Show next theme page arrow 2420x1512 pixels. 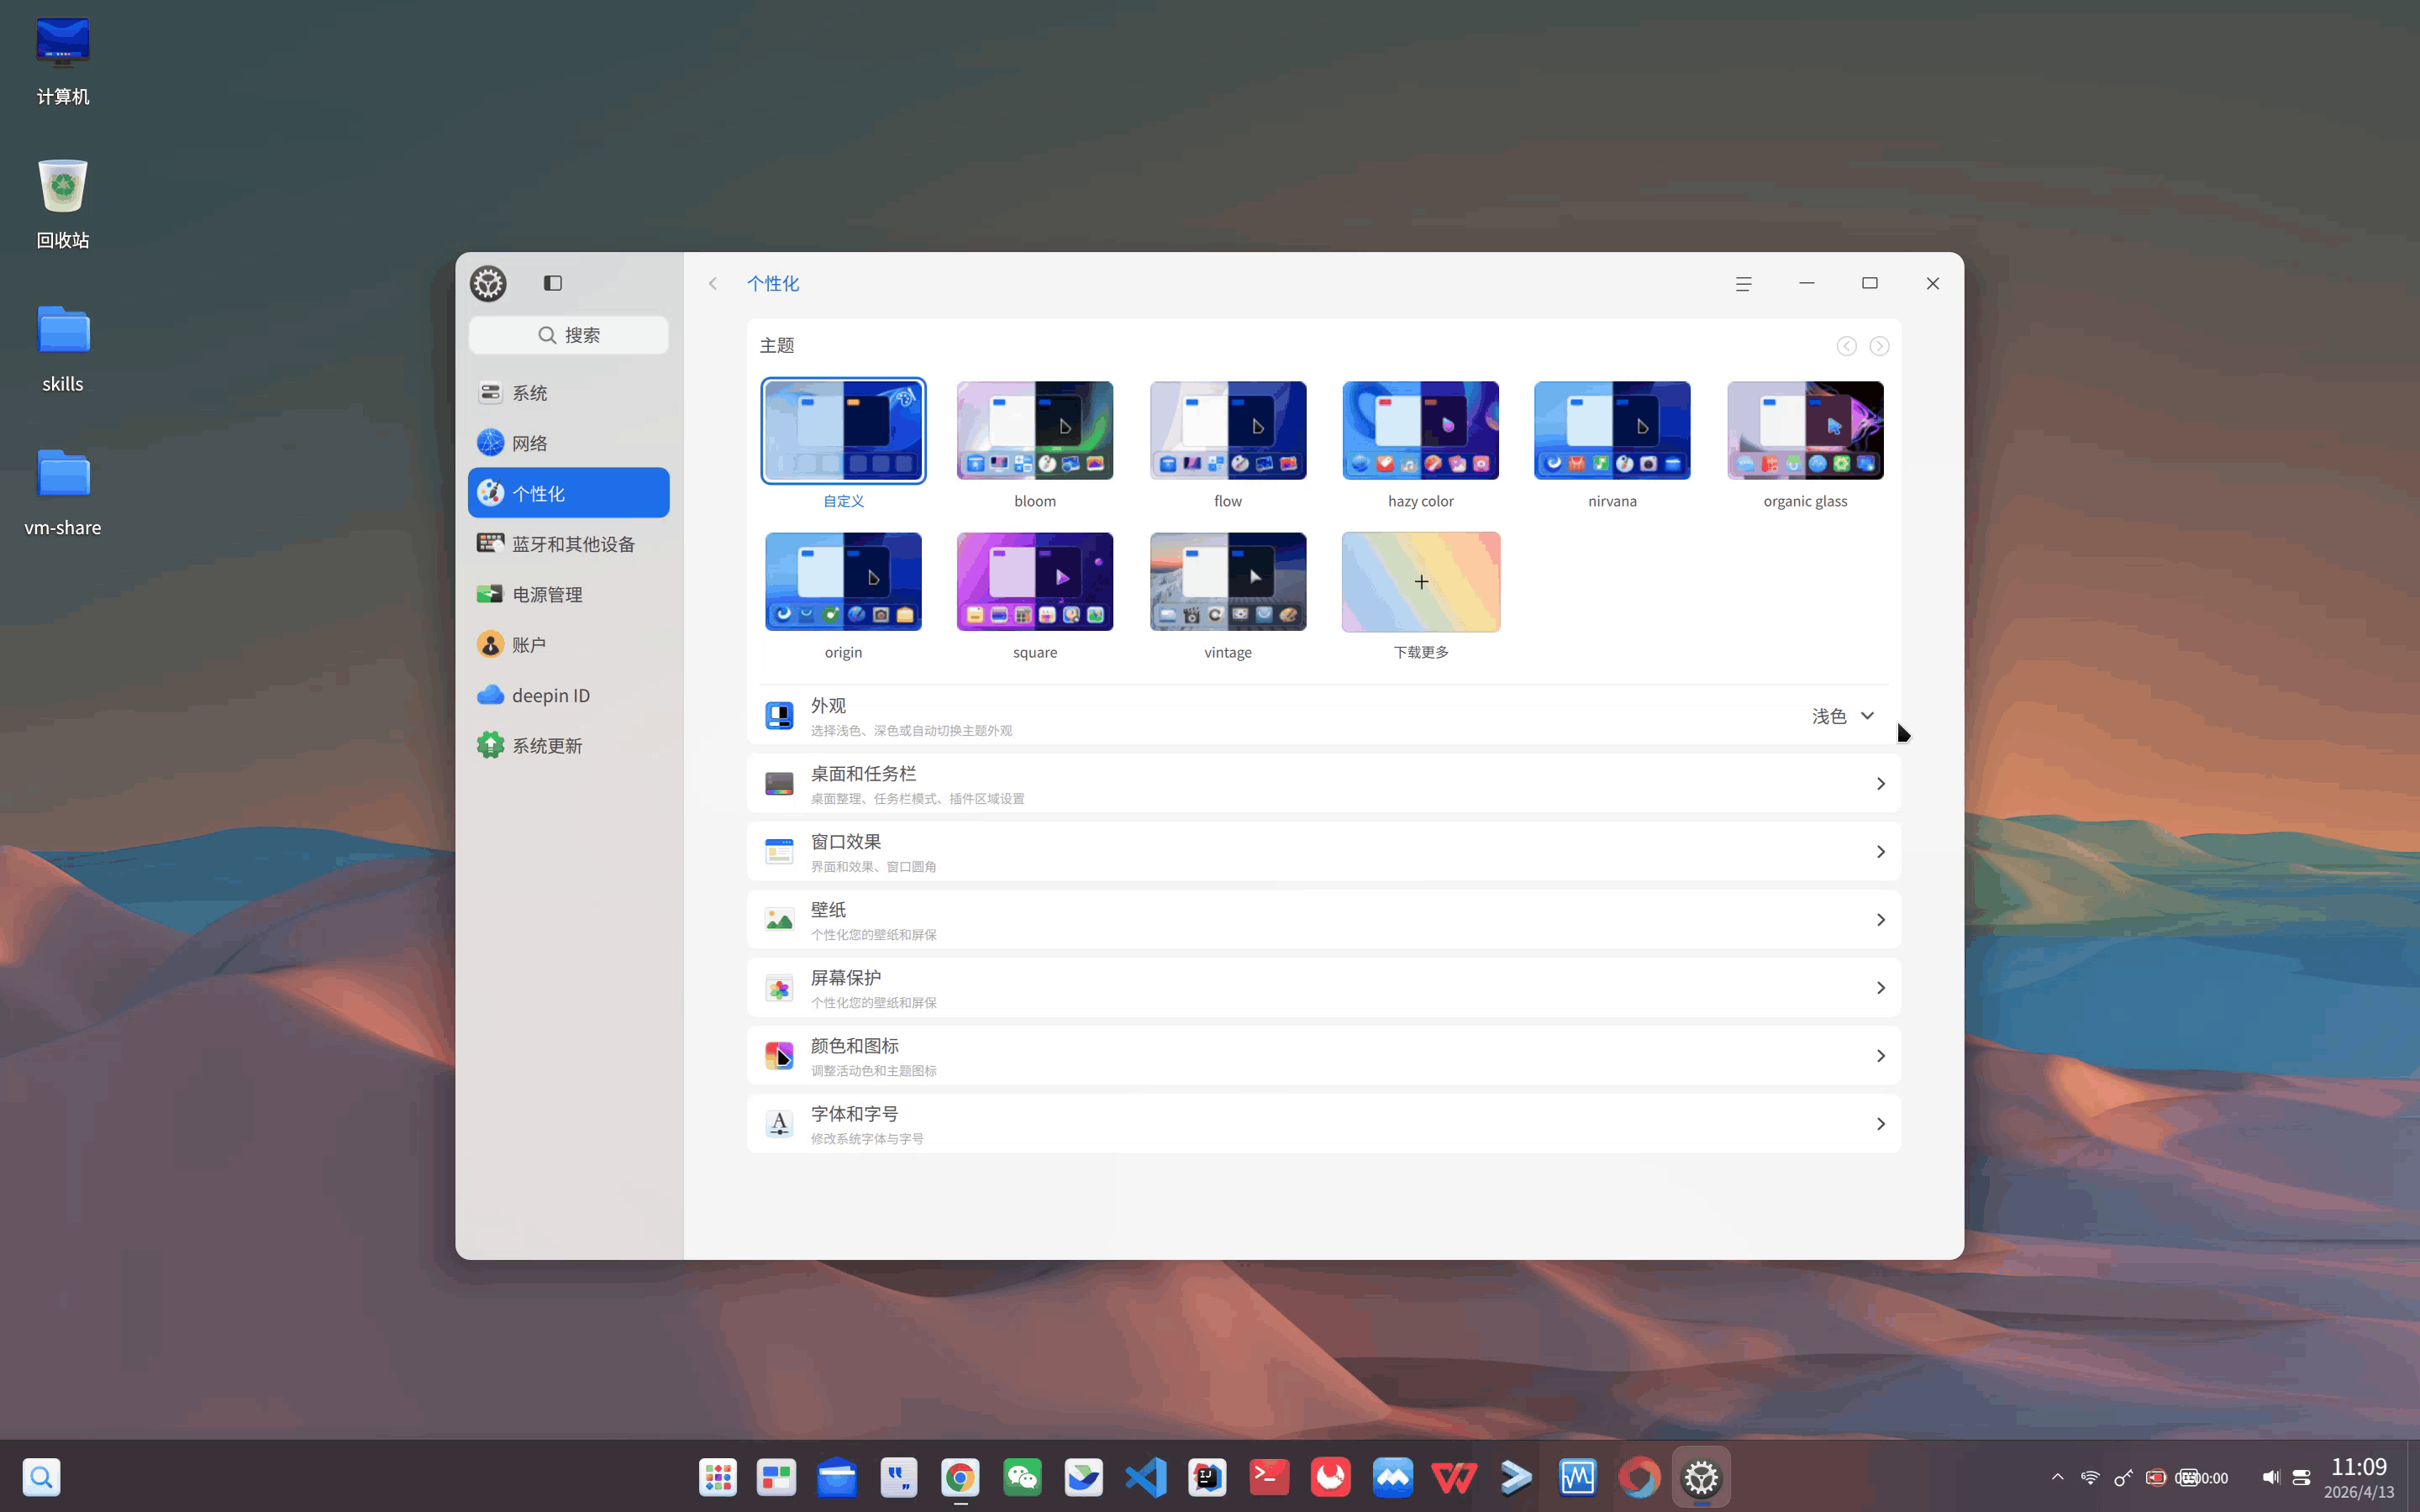(x=1879, y=346)
